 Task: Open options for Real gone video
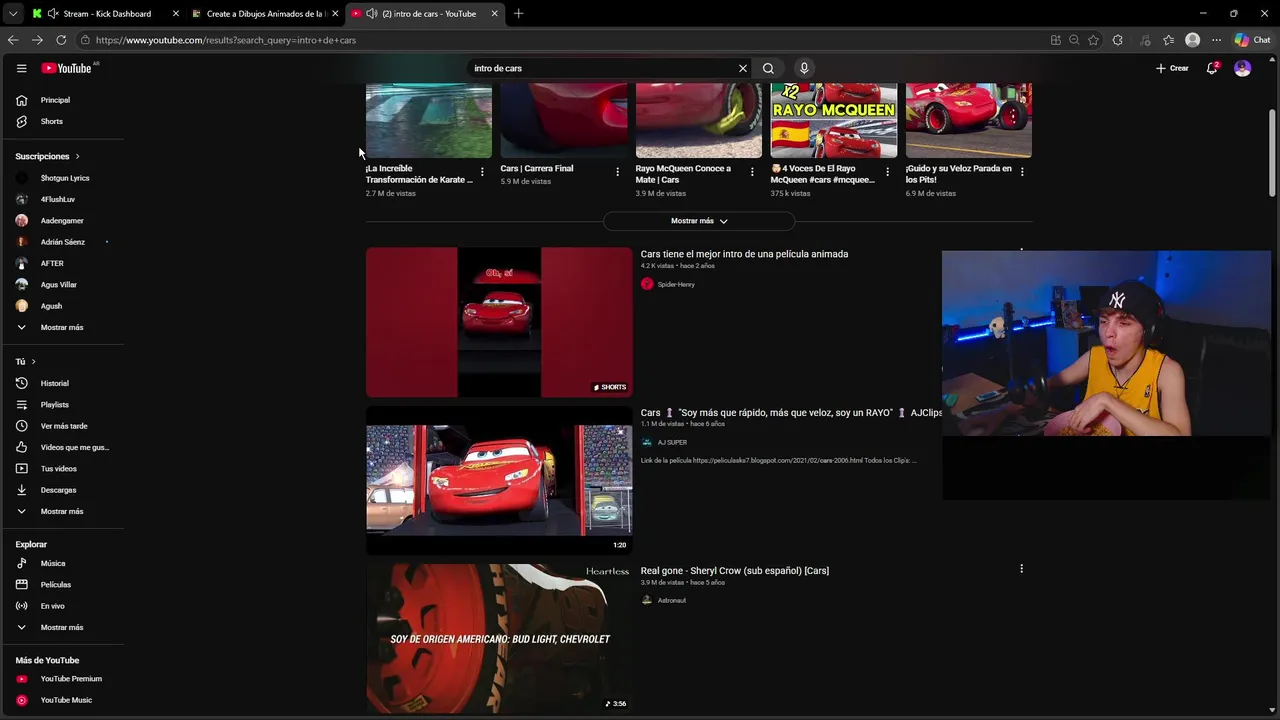pyautogui.click(x=1021, y=569)
